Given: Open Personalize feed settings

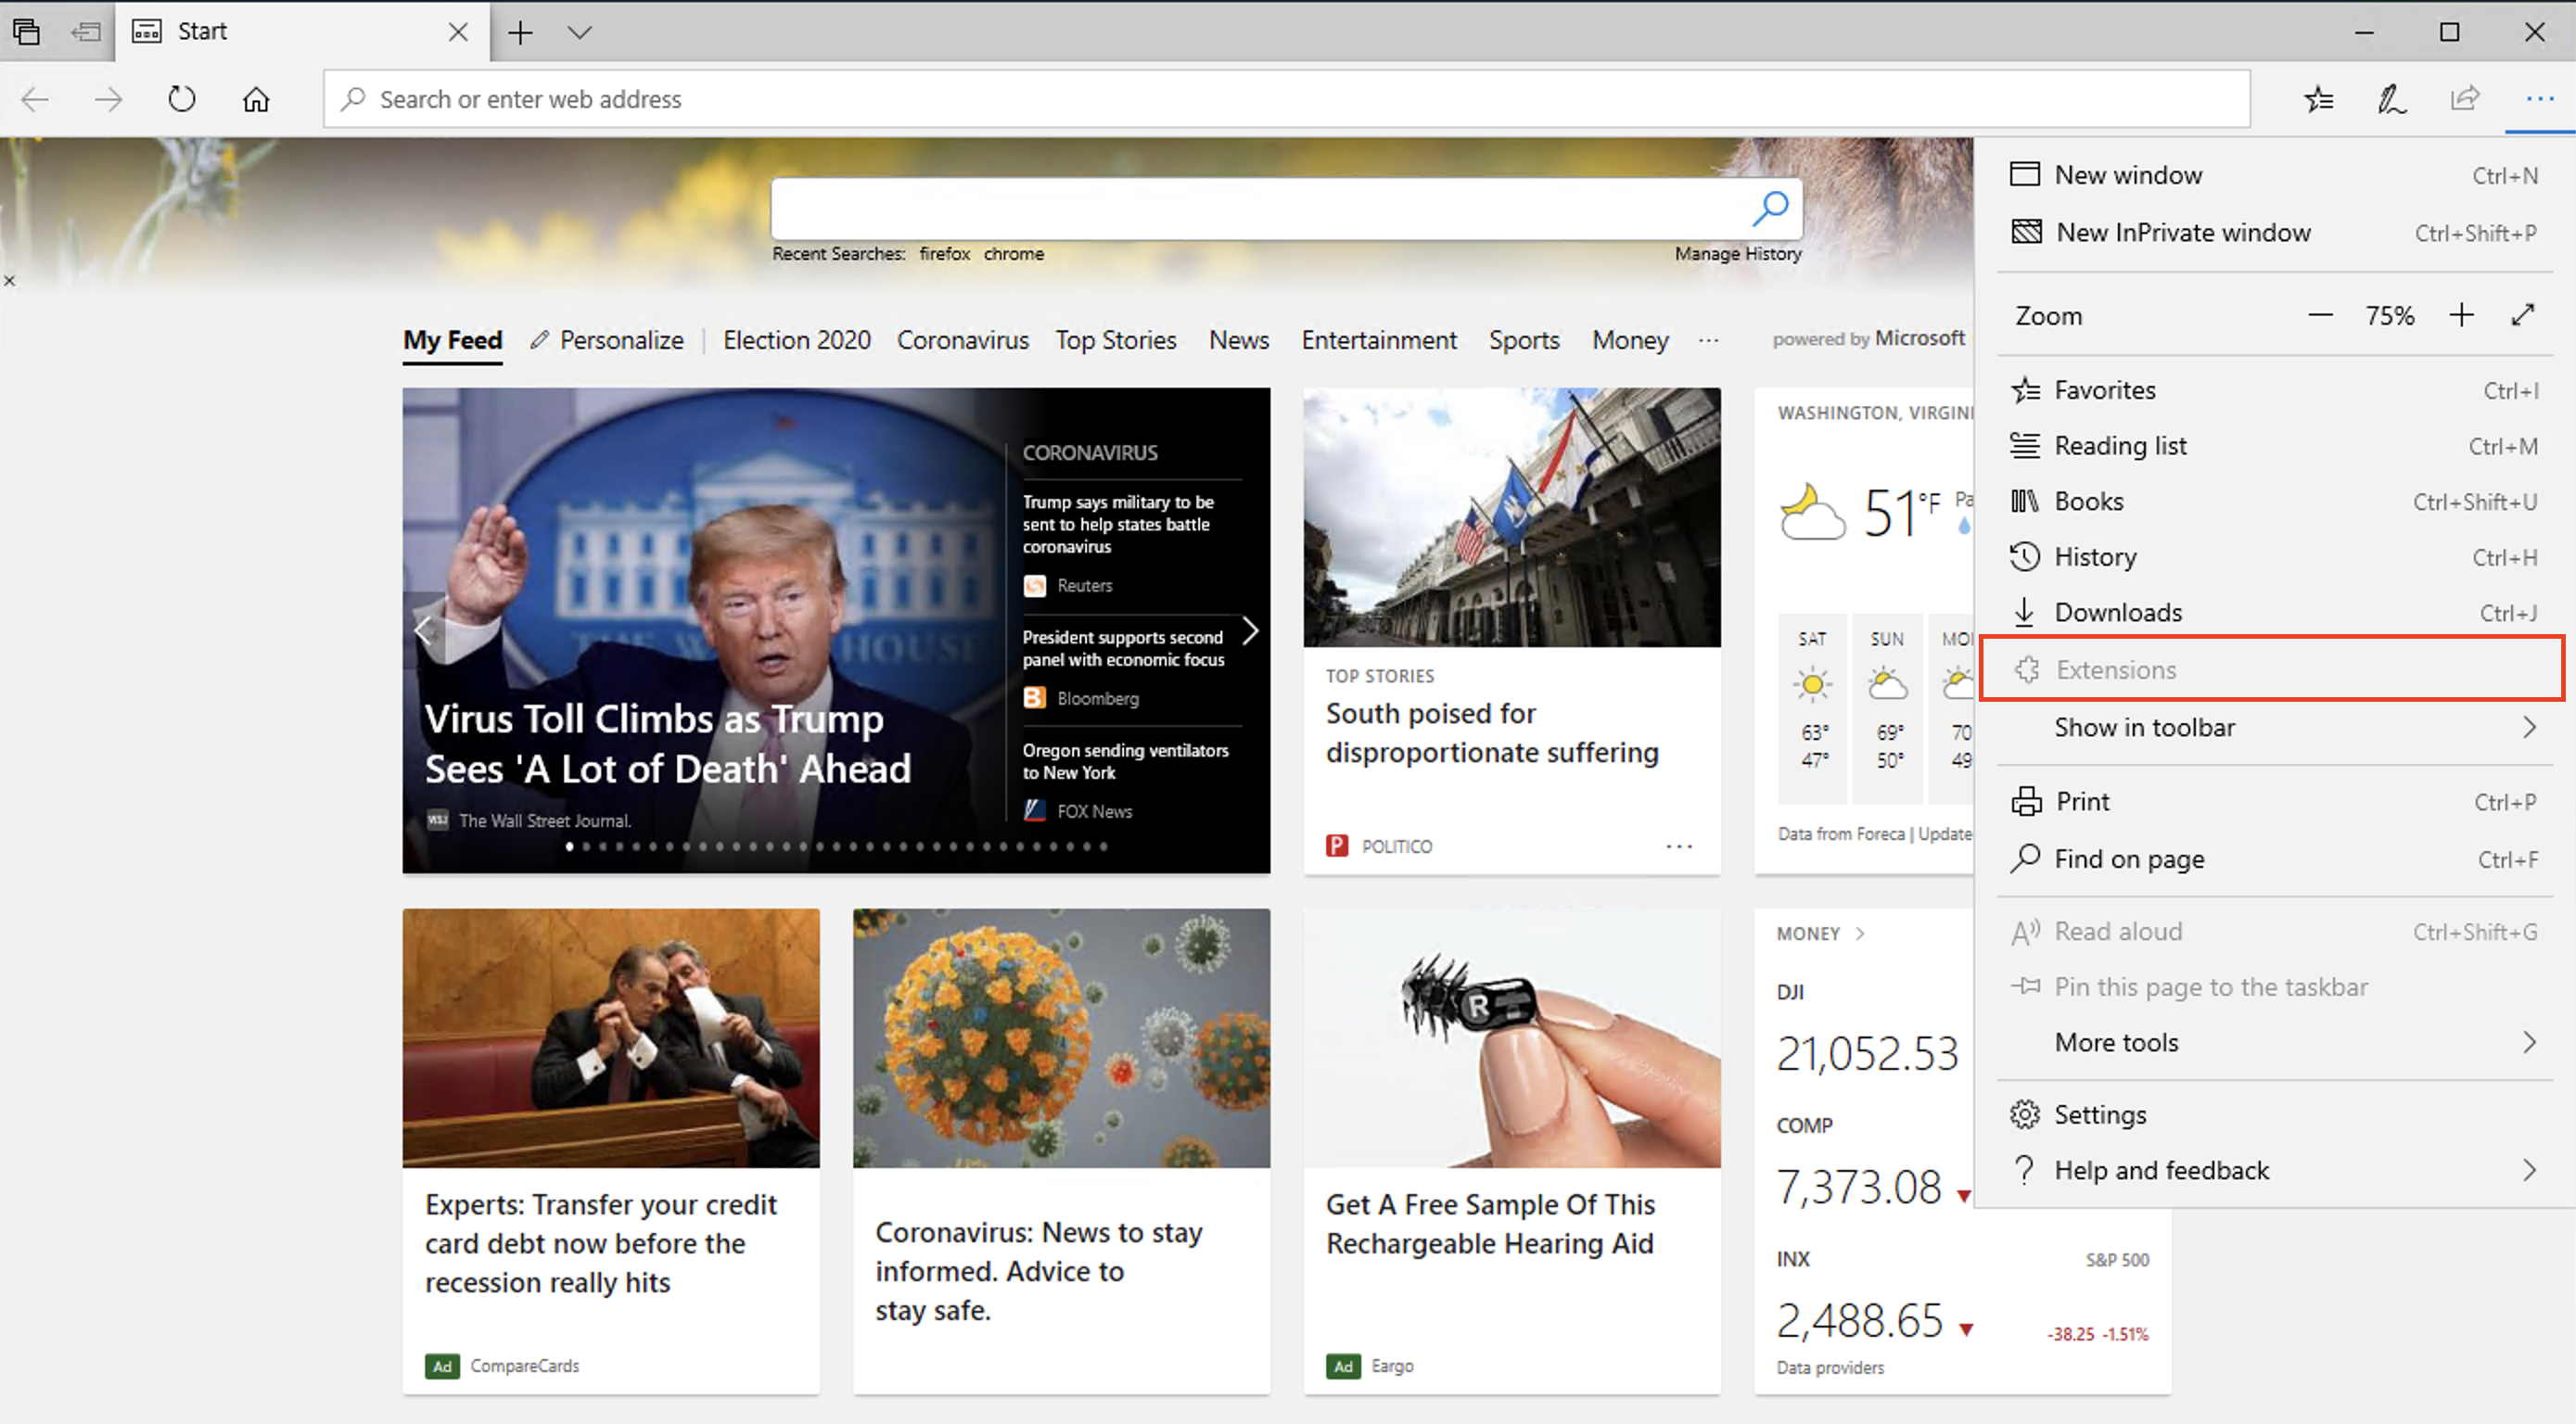Looking at the screenshot, I should click(x=607, y=340).
